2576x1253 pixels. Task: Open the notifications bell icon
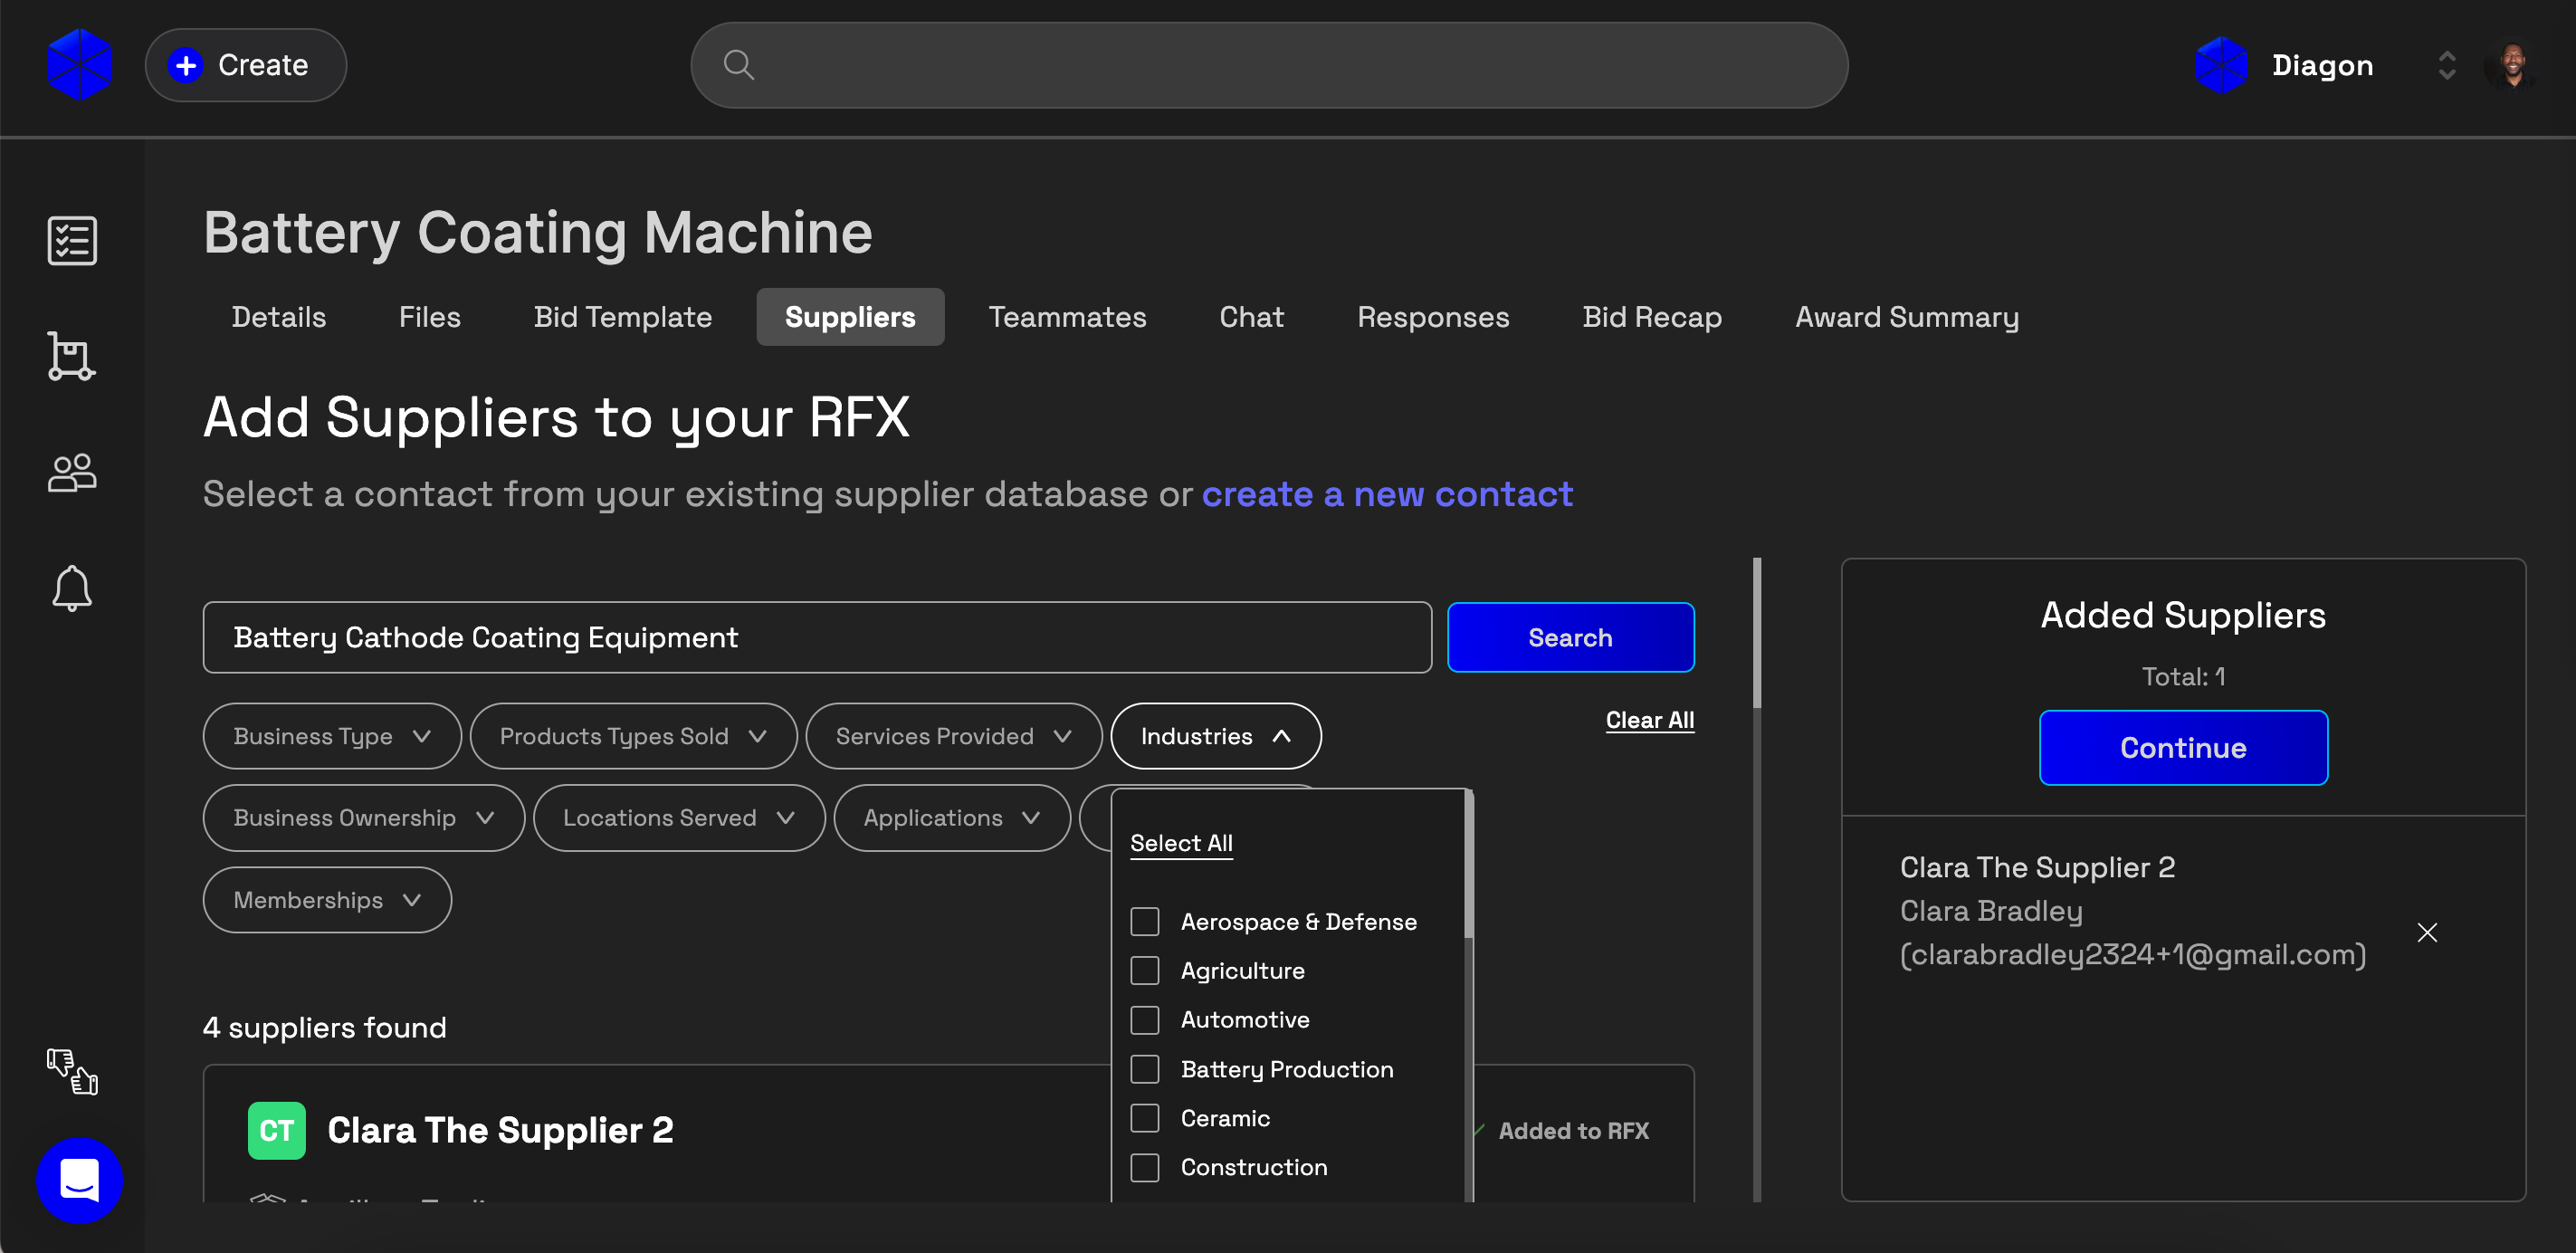coord(72,588)
